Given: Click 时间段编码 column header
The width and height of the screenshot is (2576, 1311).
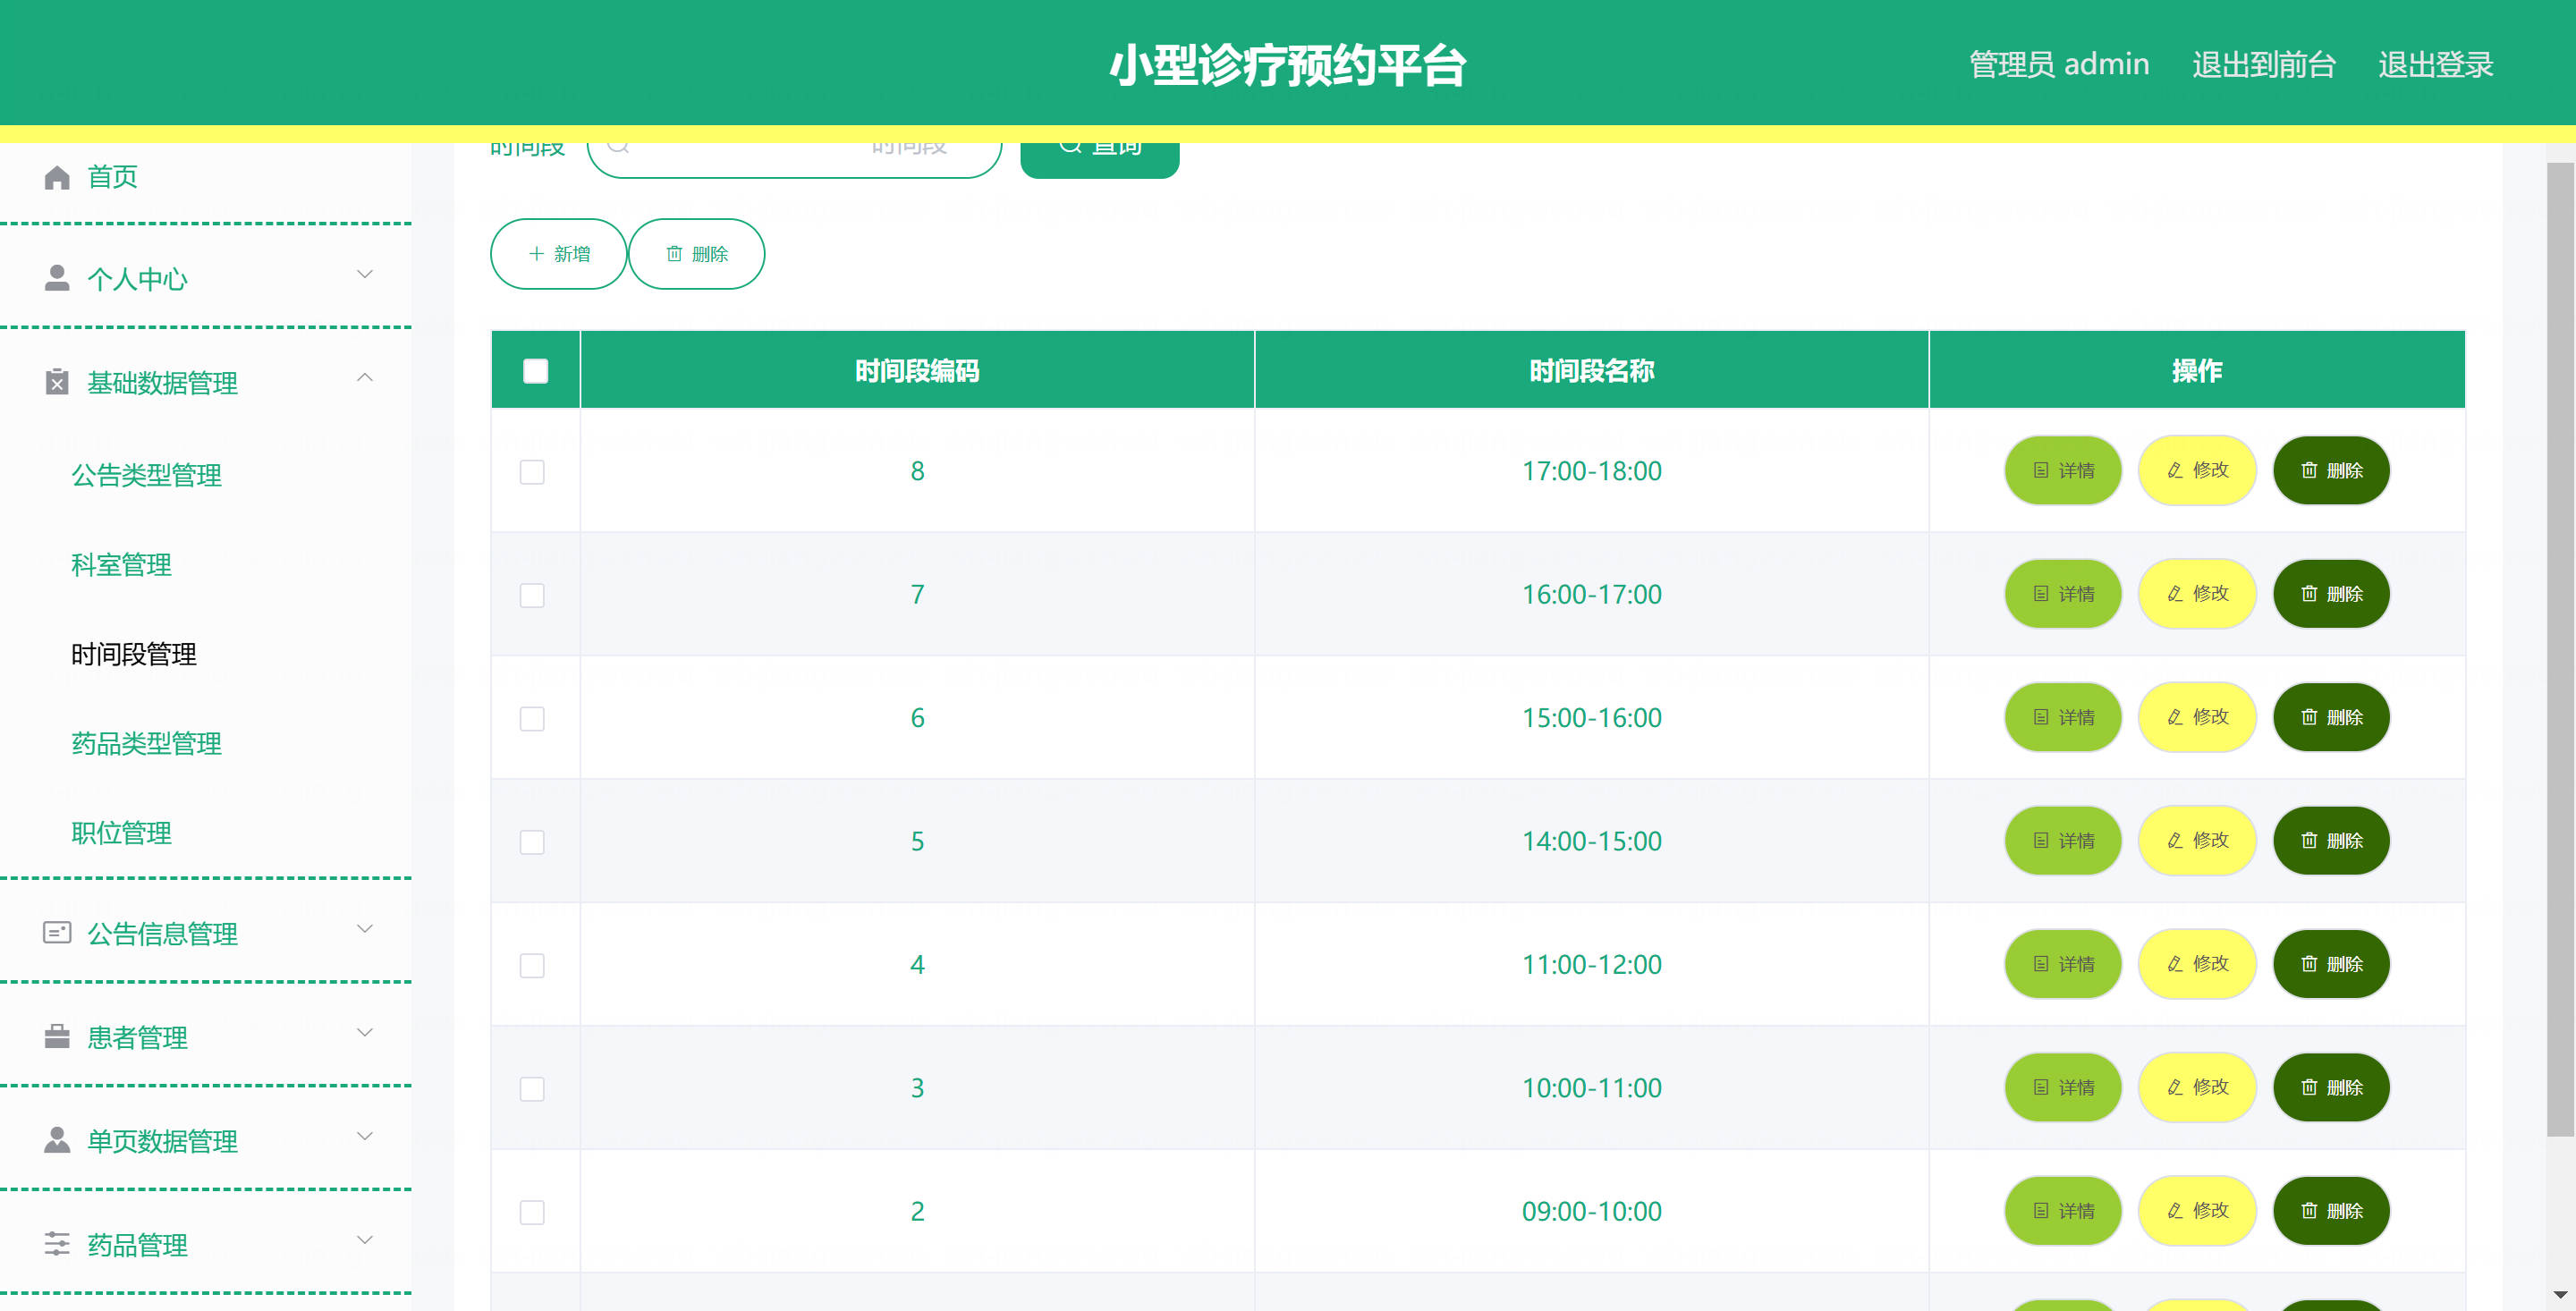Looking at the screenshot, I should click(917, 370).
